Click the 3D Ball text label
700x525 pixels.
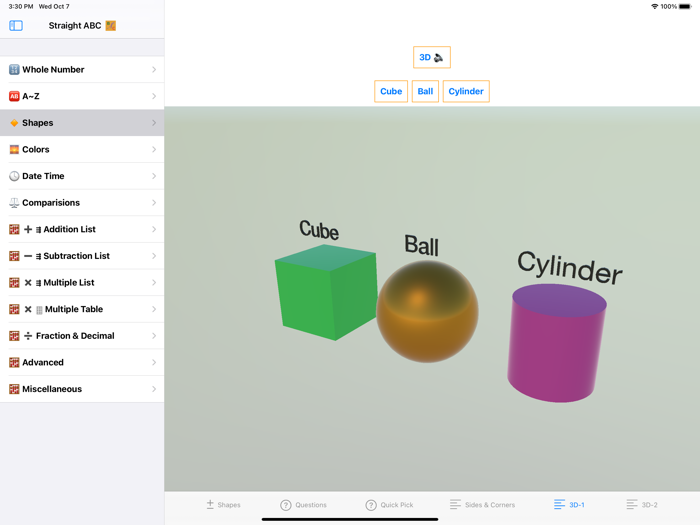pos(421,245)
